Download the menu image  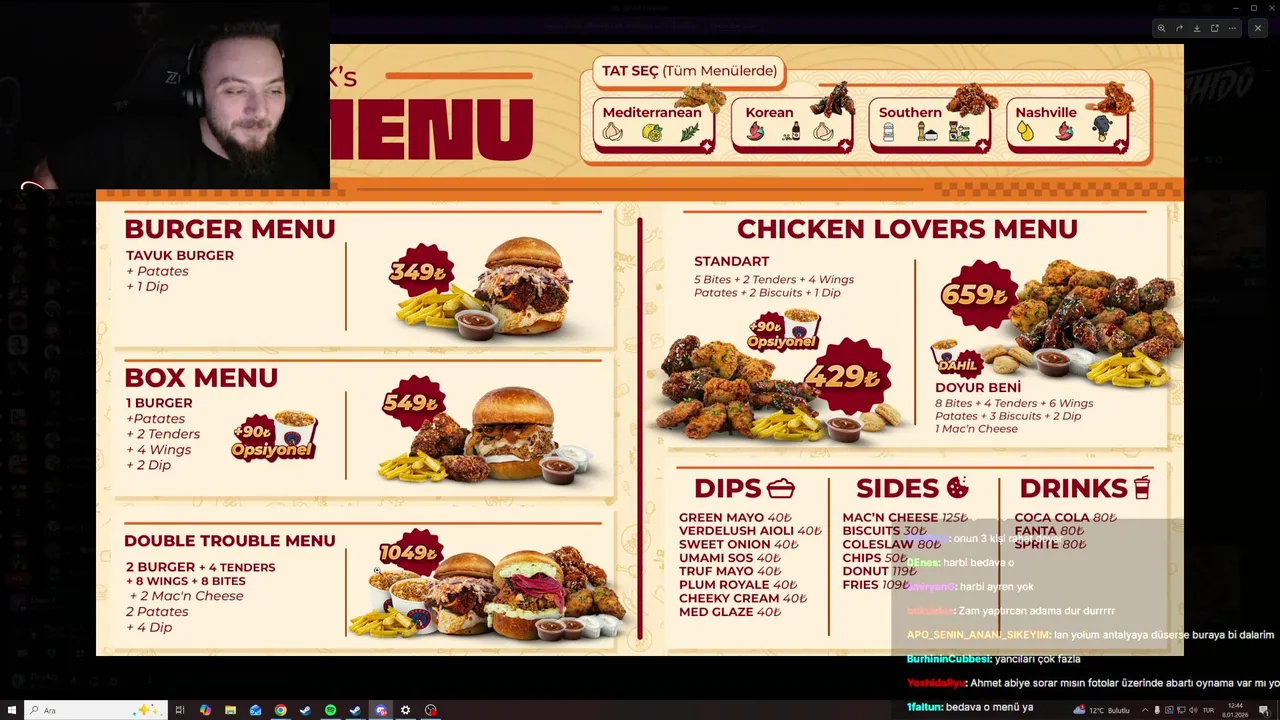click(1197, 28)
